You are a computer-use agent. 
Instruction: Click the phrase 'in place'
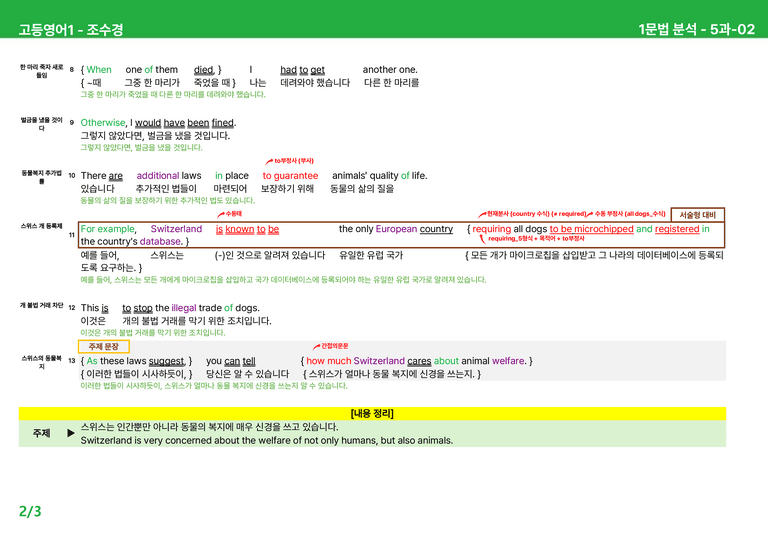232,175
